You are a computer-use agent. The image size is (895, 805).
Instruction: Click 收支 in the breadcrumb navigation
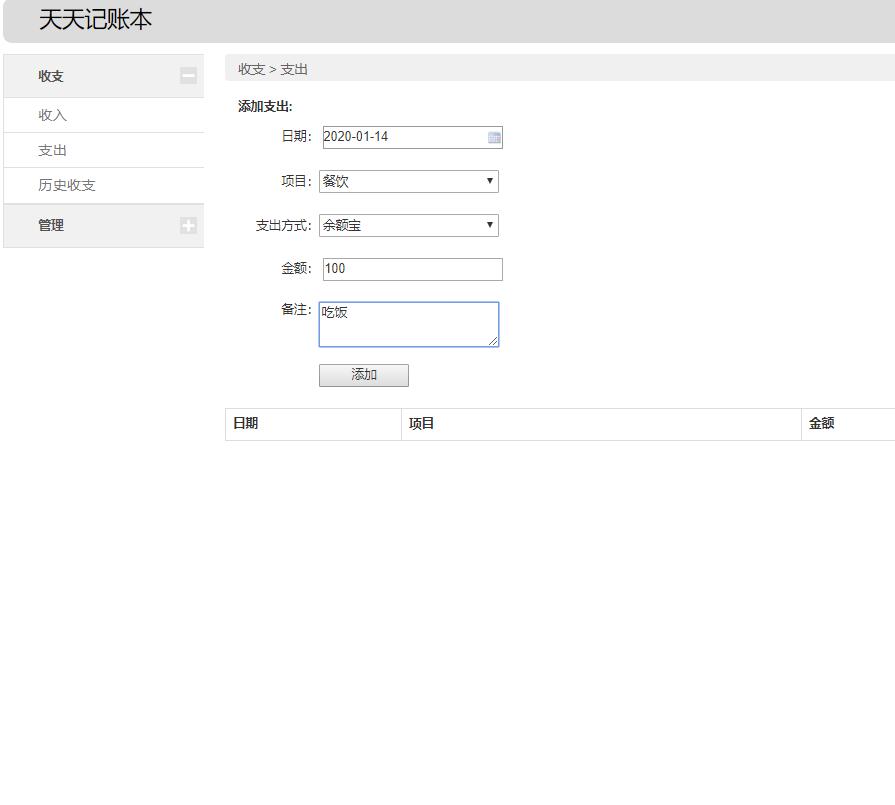pyautogui.click(x=250, y=69)
